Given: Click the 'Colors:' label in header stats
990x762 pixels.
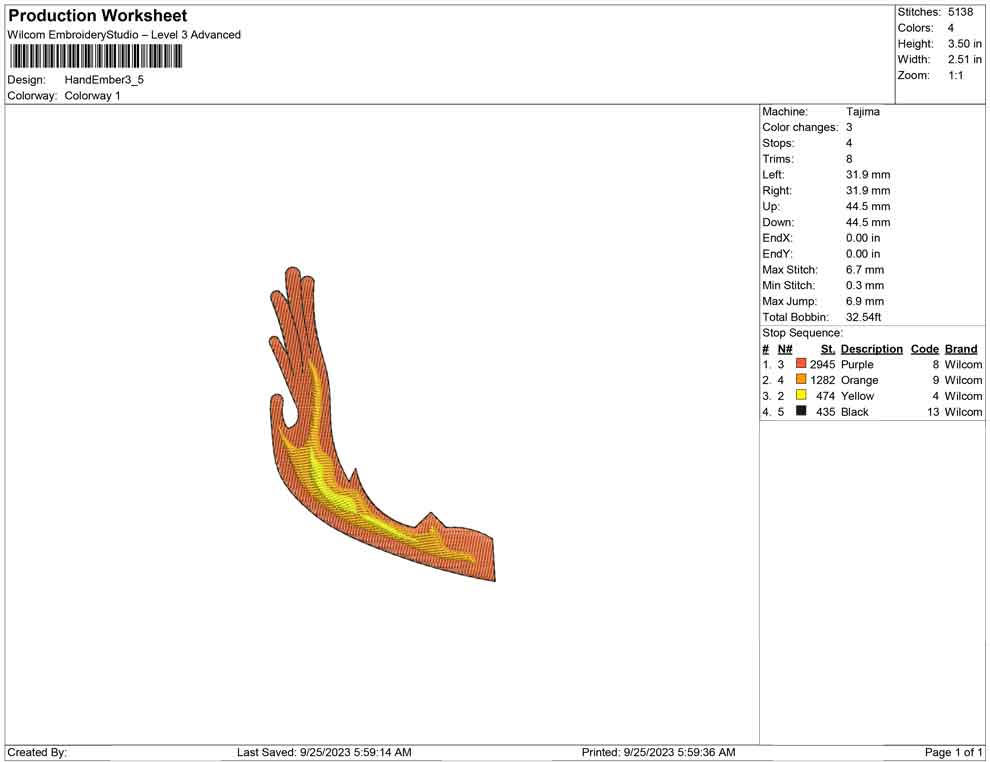Looking at the screenshot, I should [915, 28].
